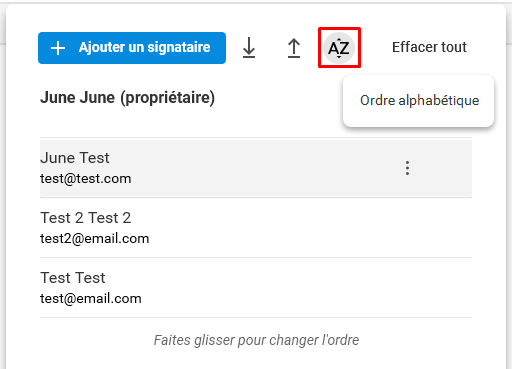Sort signers with the AZ icon
512x369 pixels.
[339, 48]
